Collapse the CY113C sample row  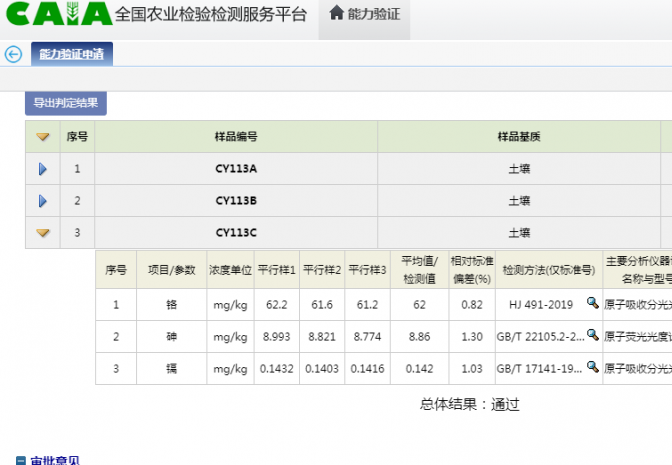point(43,233)
